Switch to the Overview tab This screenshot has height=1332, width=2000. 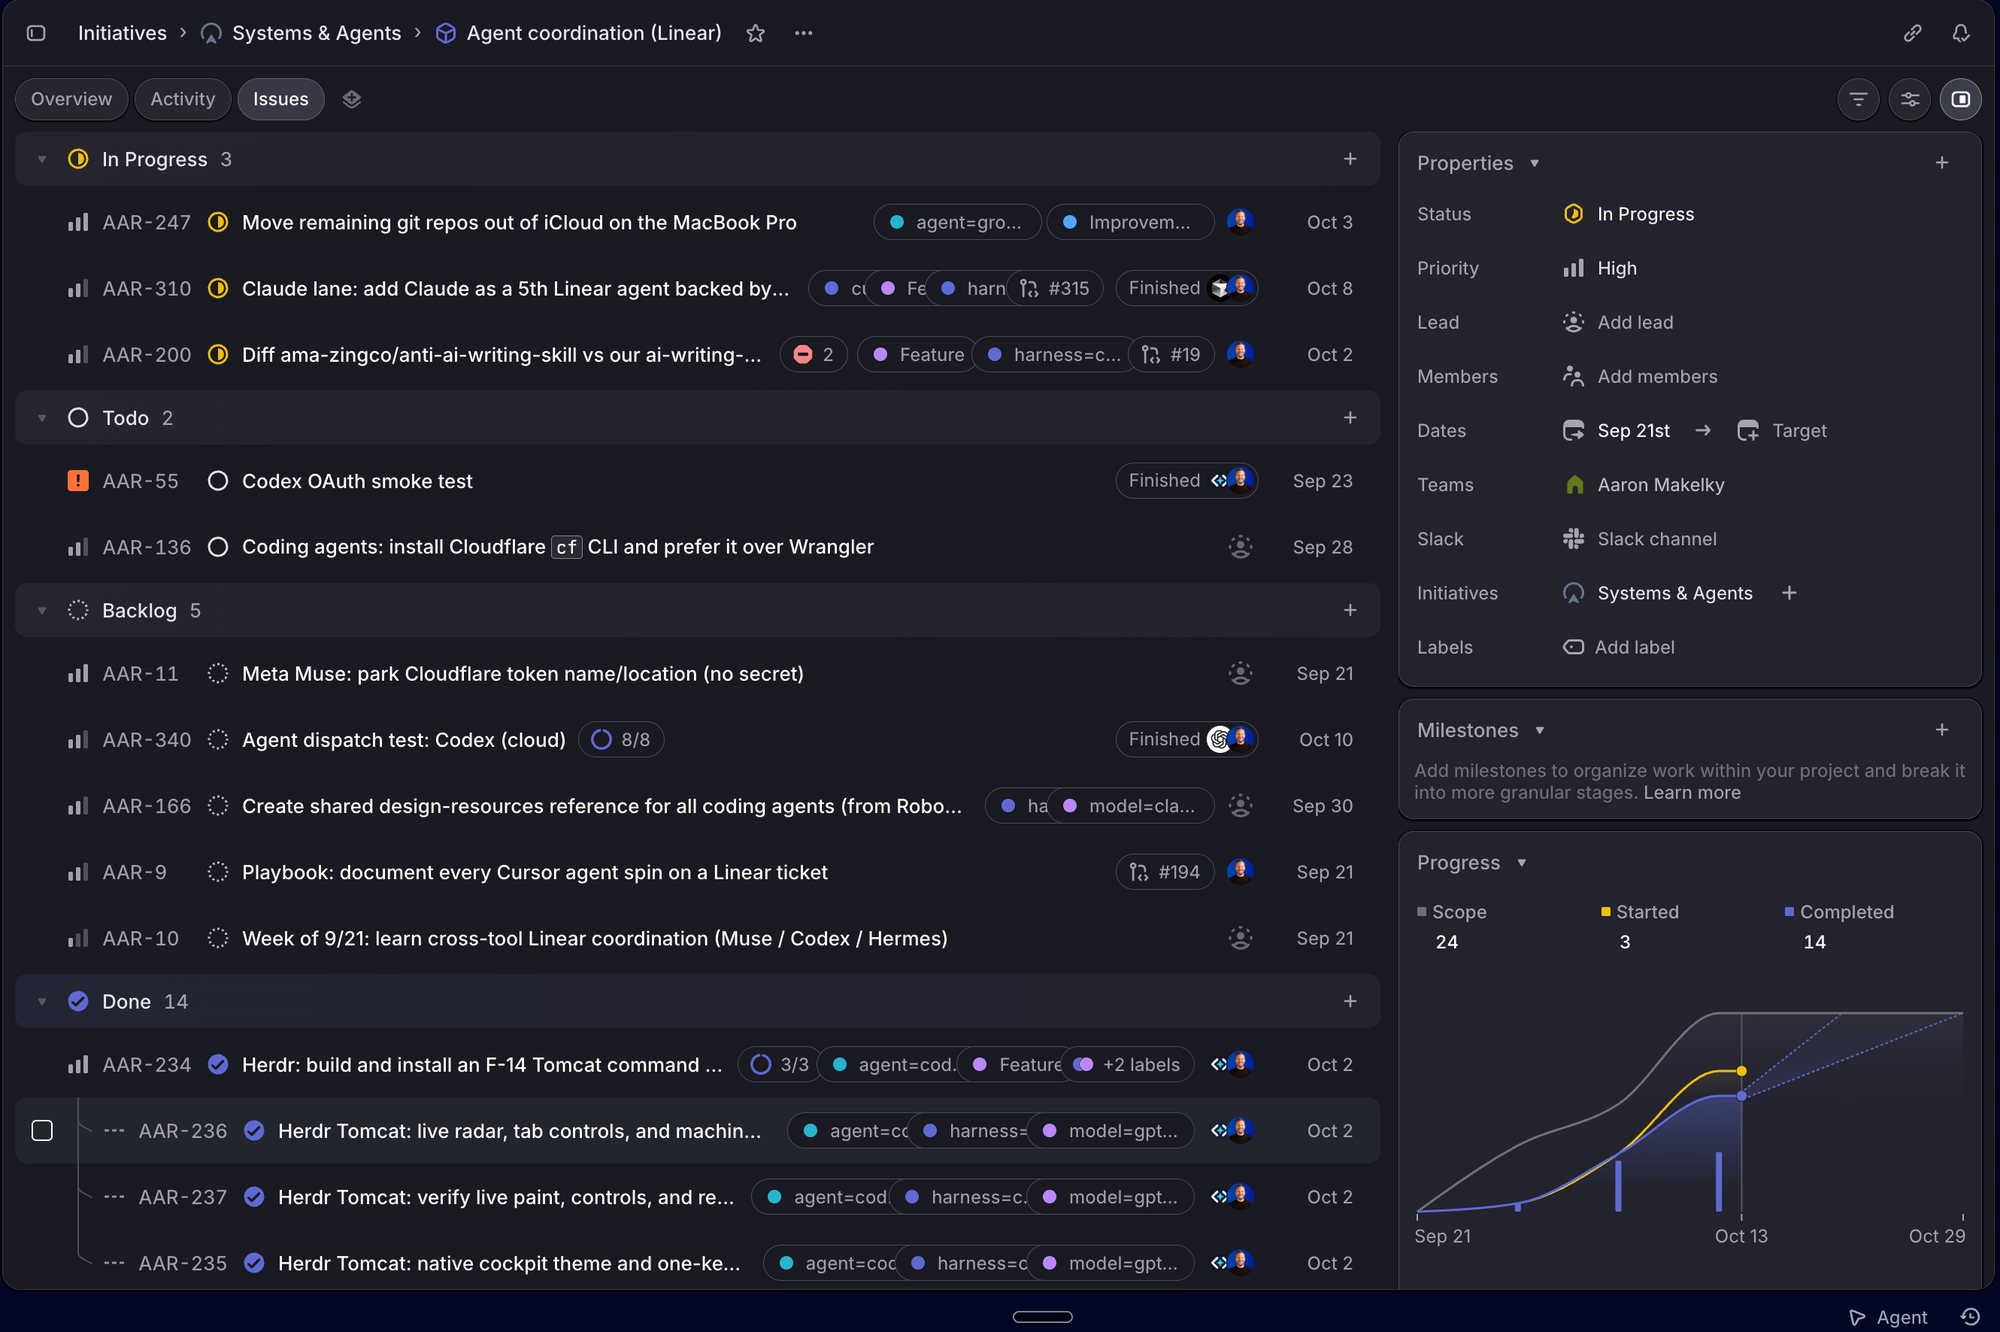click(x=71, y=99)
